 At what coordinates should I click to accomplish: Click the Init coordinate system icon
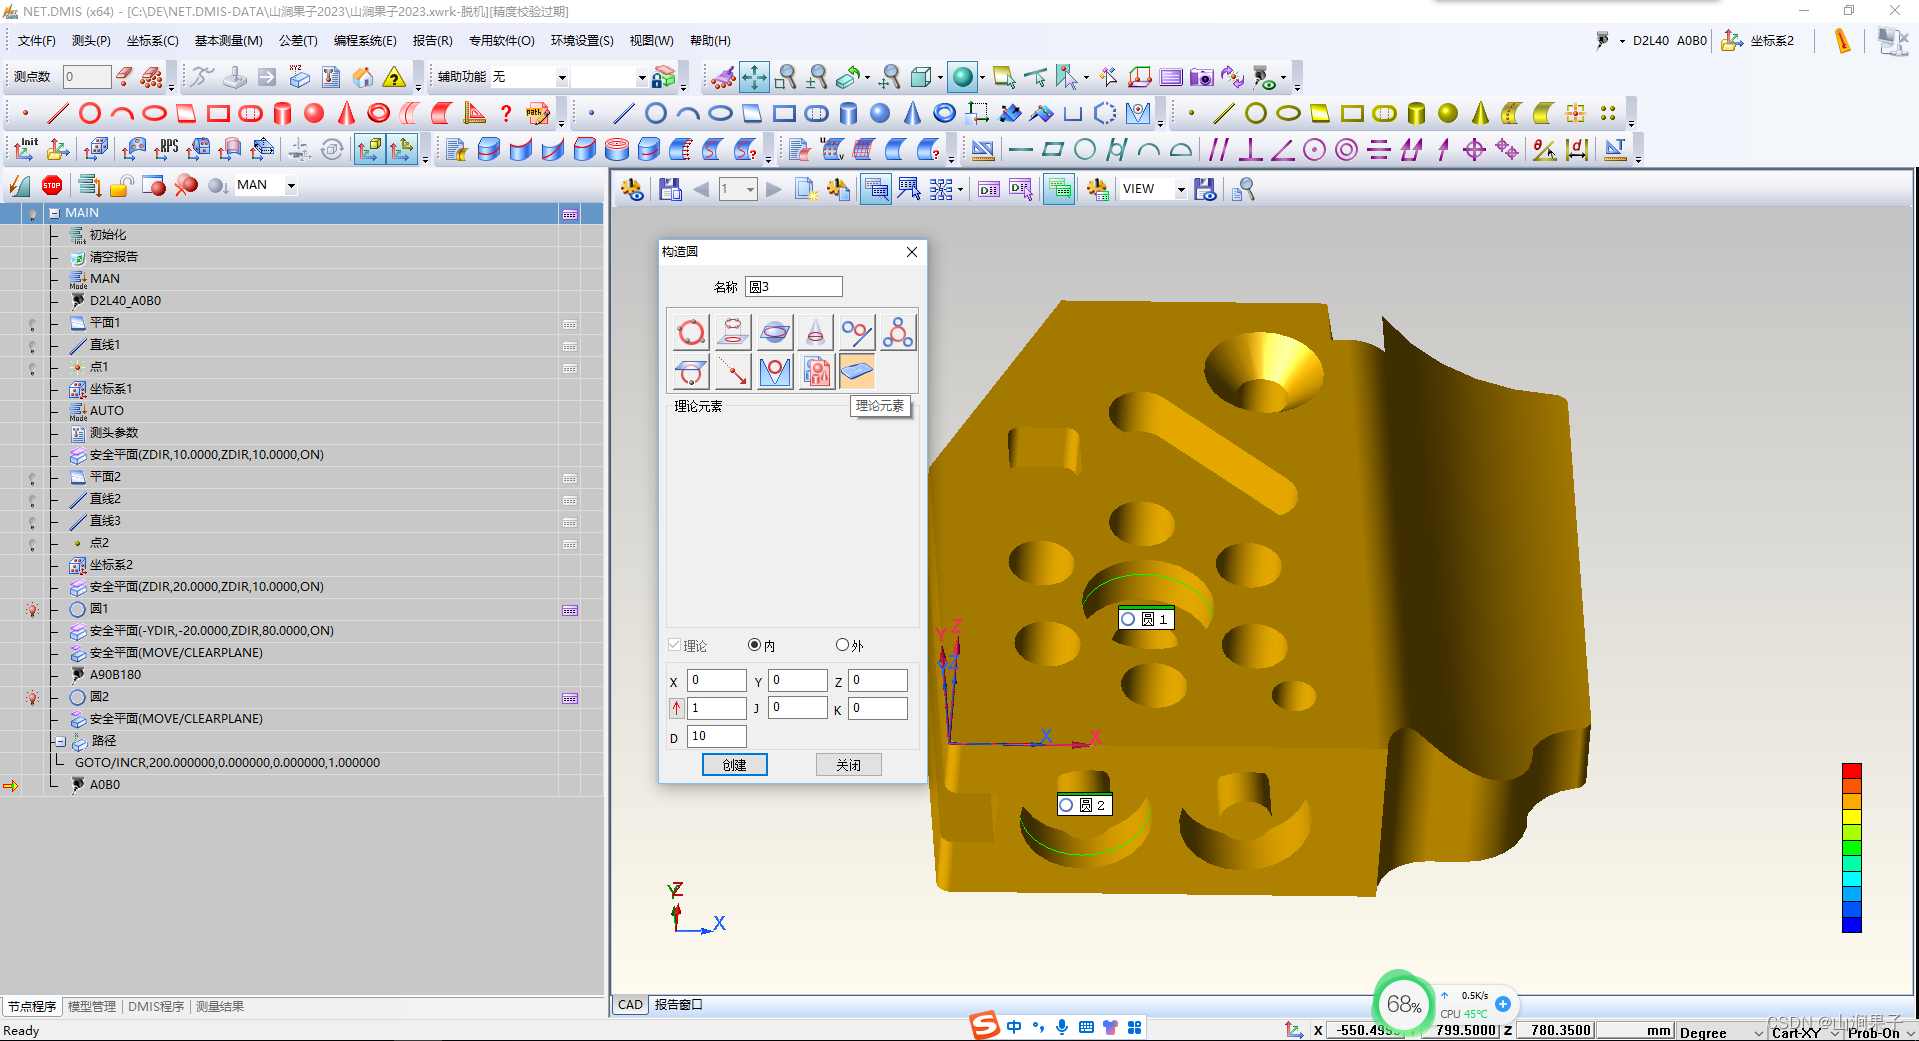(x=25, y=149)
